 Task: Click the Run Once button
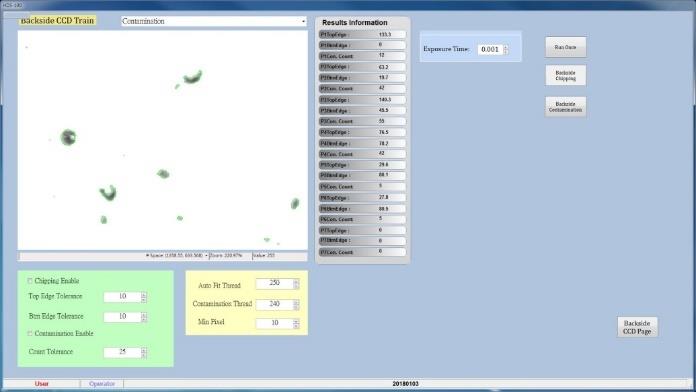point(566,47)
